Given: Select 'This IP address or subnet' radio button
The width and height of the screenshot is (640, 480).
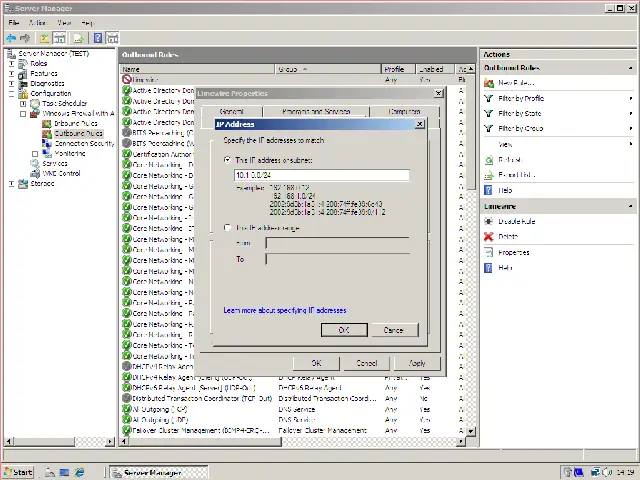Looking at the screenshot, I should point(227,160).
